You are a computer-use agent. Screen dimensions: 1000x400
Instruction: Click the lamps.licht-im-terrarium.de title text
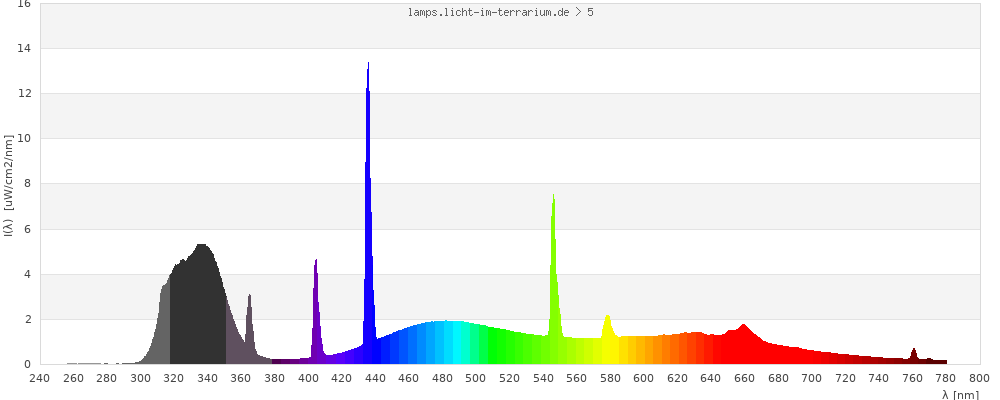click(500, 12)
